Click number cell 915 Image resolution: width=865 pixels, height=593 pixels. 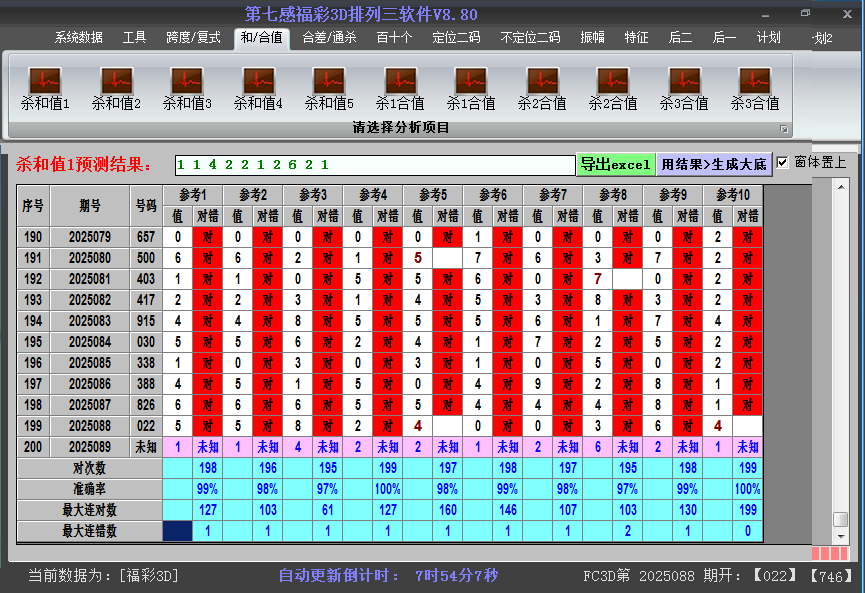146,321
